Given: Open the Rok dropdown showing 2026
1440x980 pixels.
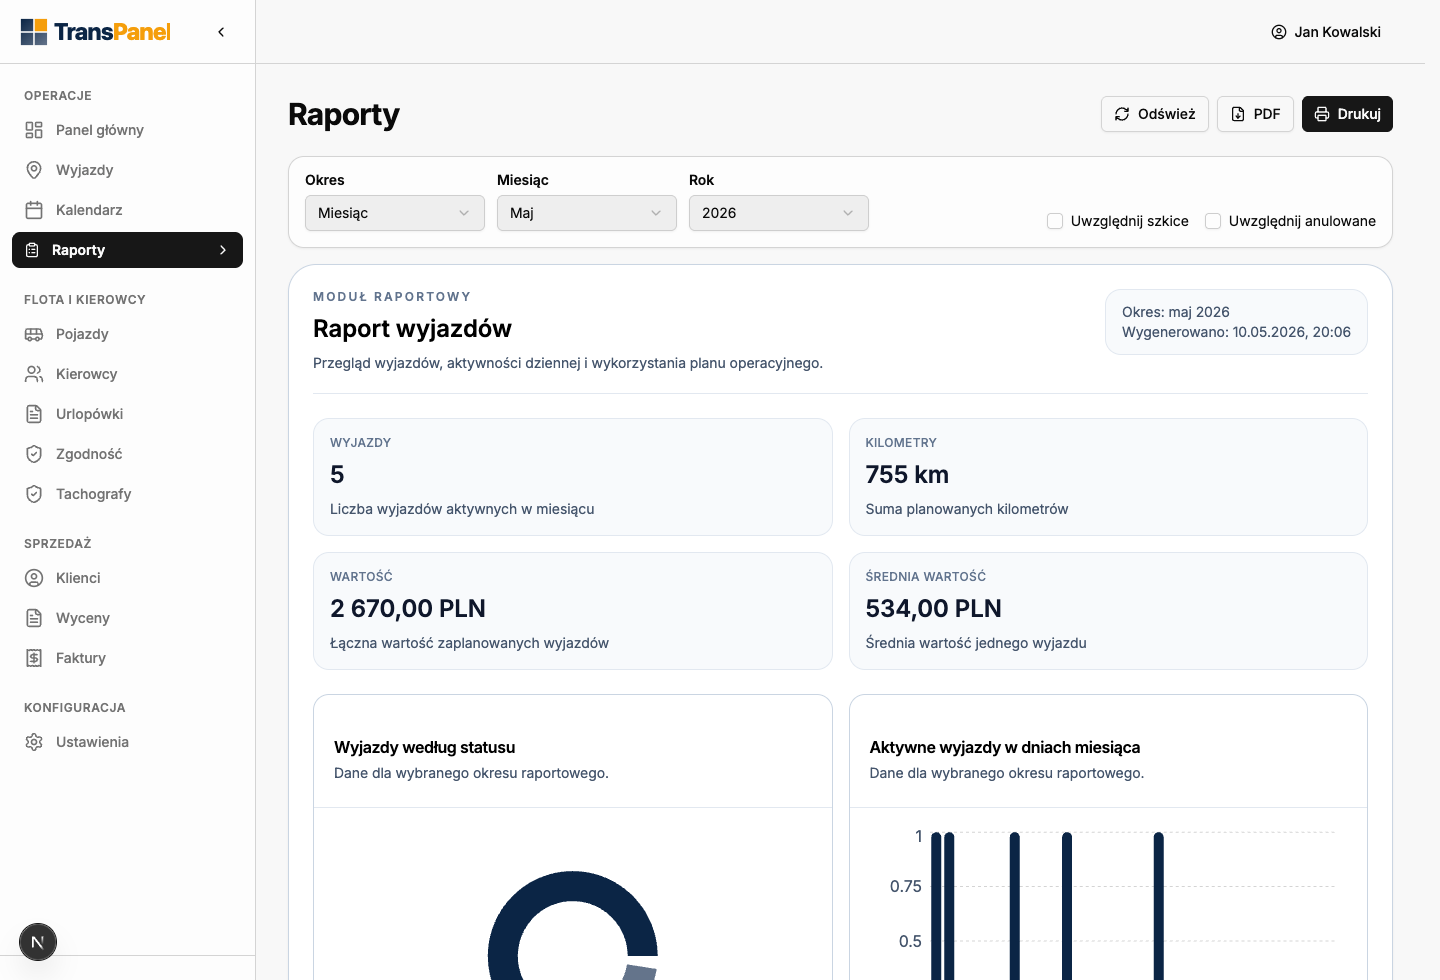Looking at the screenshot, I should click(779, 213).
